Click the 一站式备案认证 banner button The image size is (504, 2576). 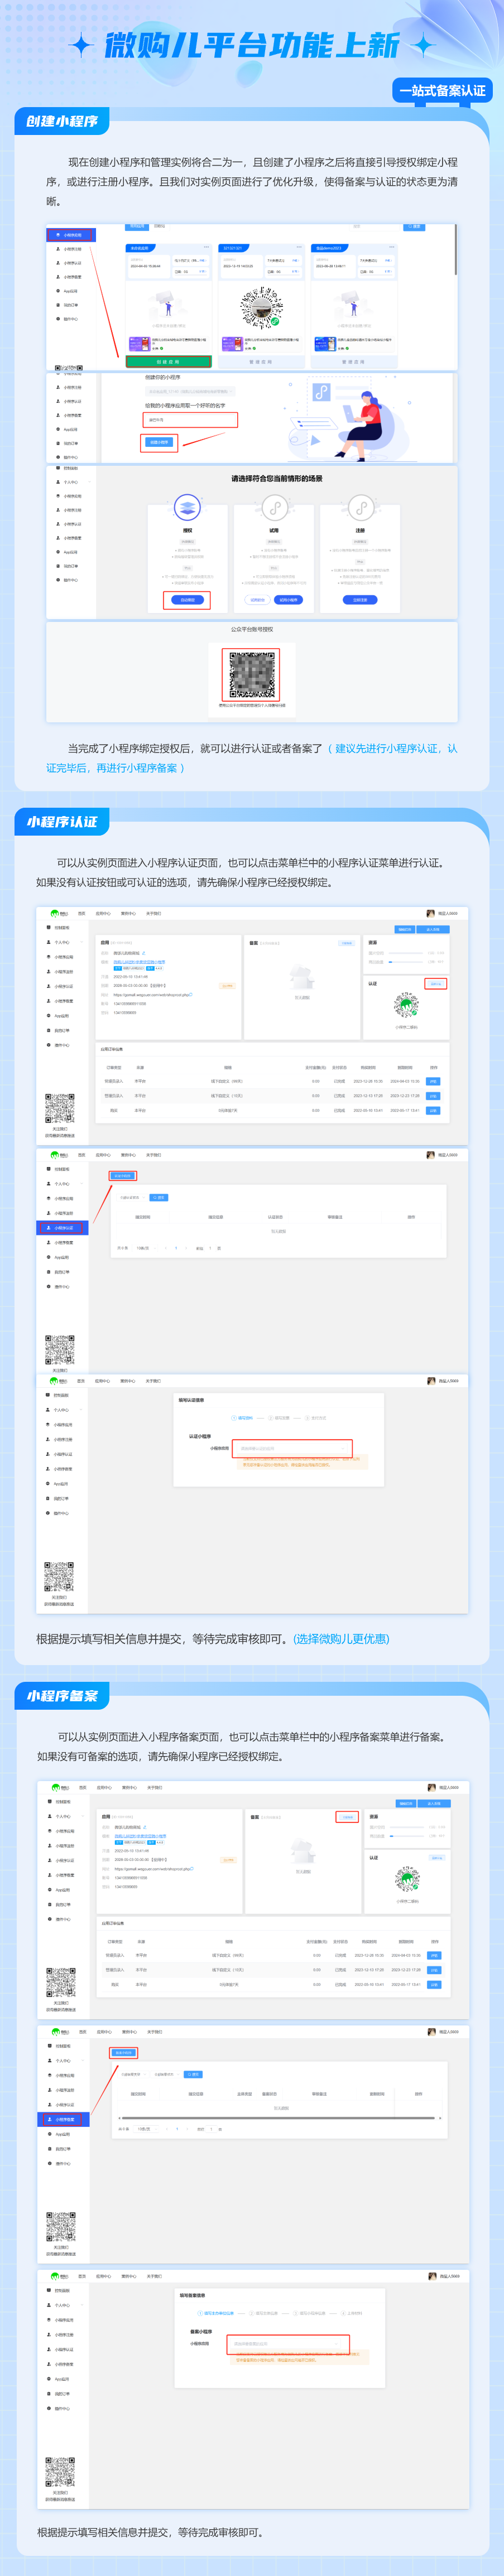441,91
